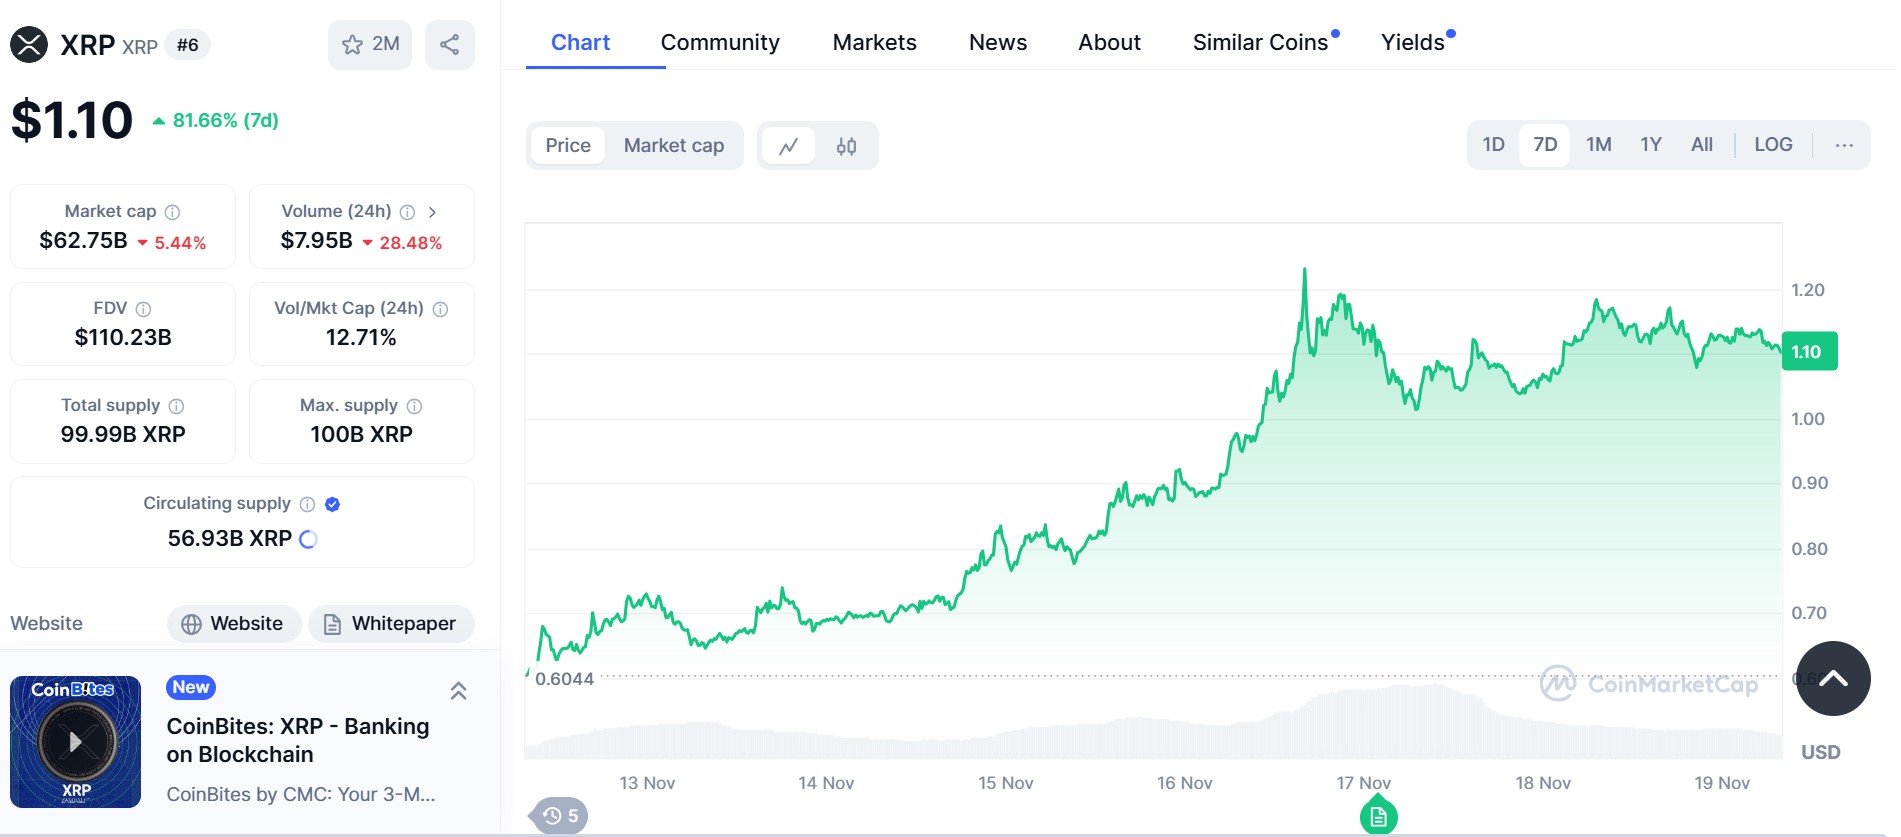This screenshot has width=1901, height=837.
Task: Toggle chart to Market cap view
Action: pos(674,146)
